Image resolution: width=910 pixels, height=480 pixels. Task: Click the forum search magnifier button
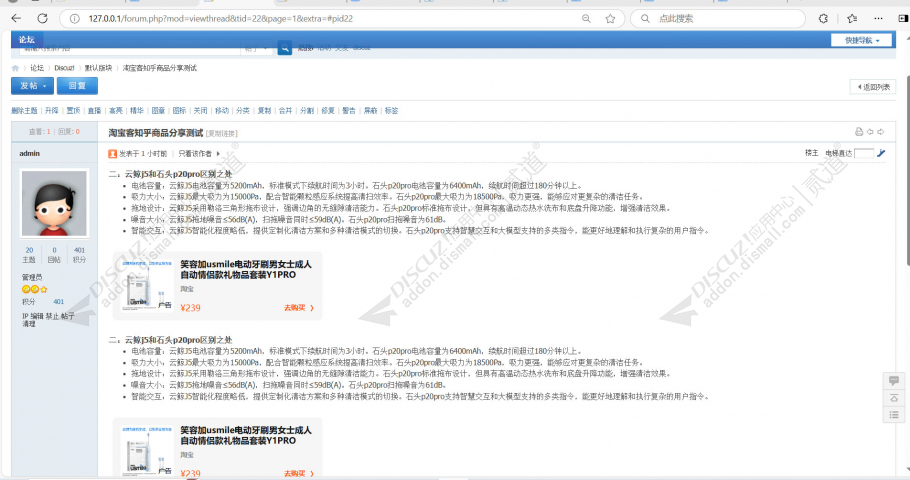point(284,48)
